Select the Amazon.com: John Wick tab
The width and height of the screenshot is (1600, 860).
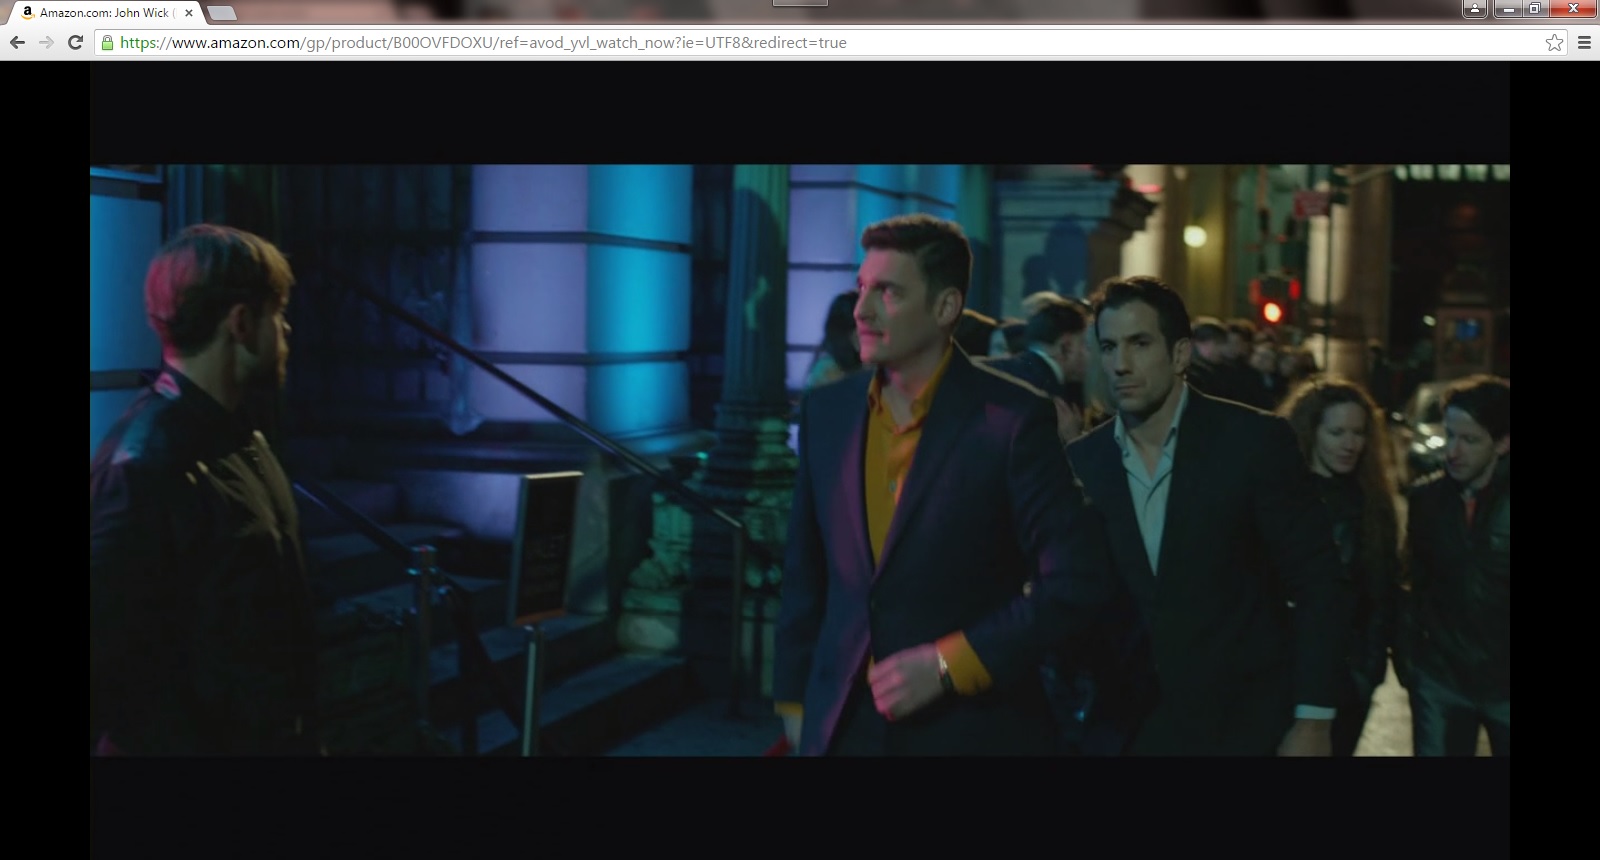[105, 13]
